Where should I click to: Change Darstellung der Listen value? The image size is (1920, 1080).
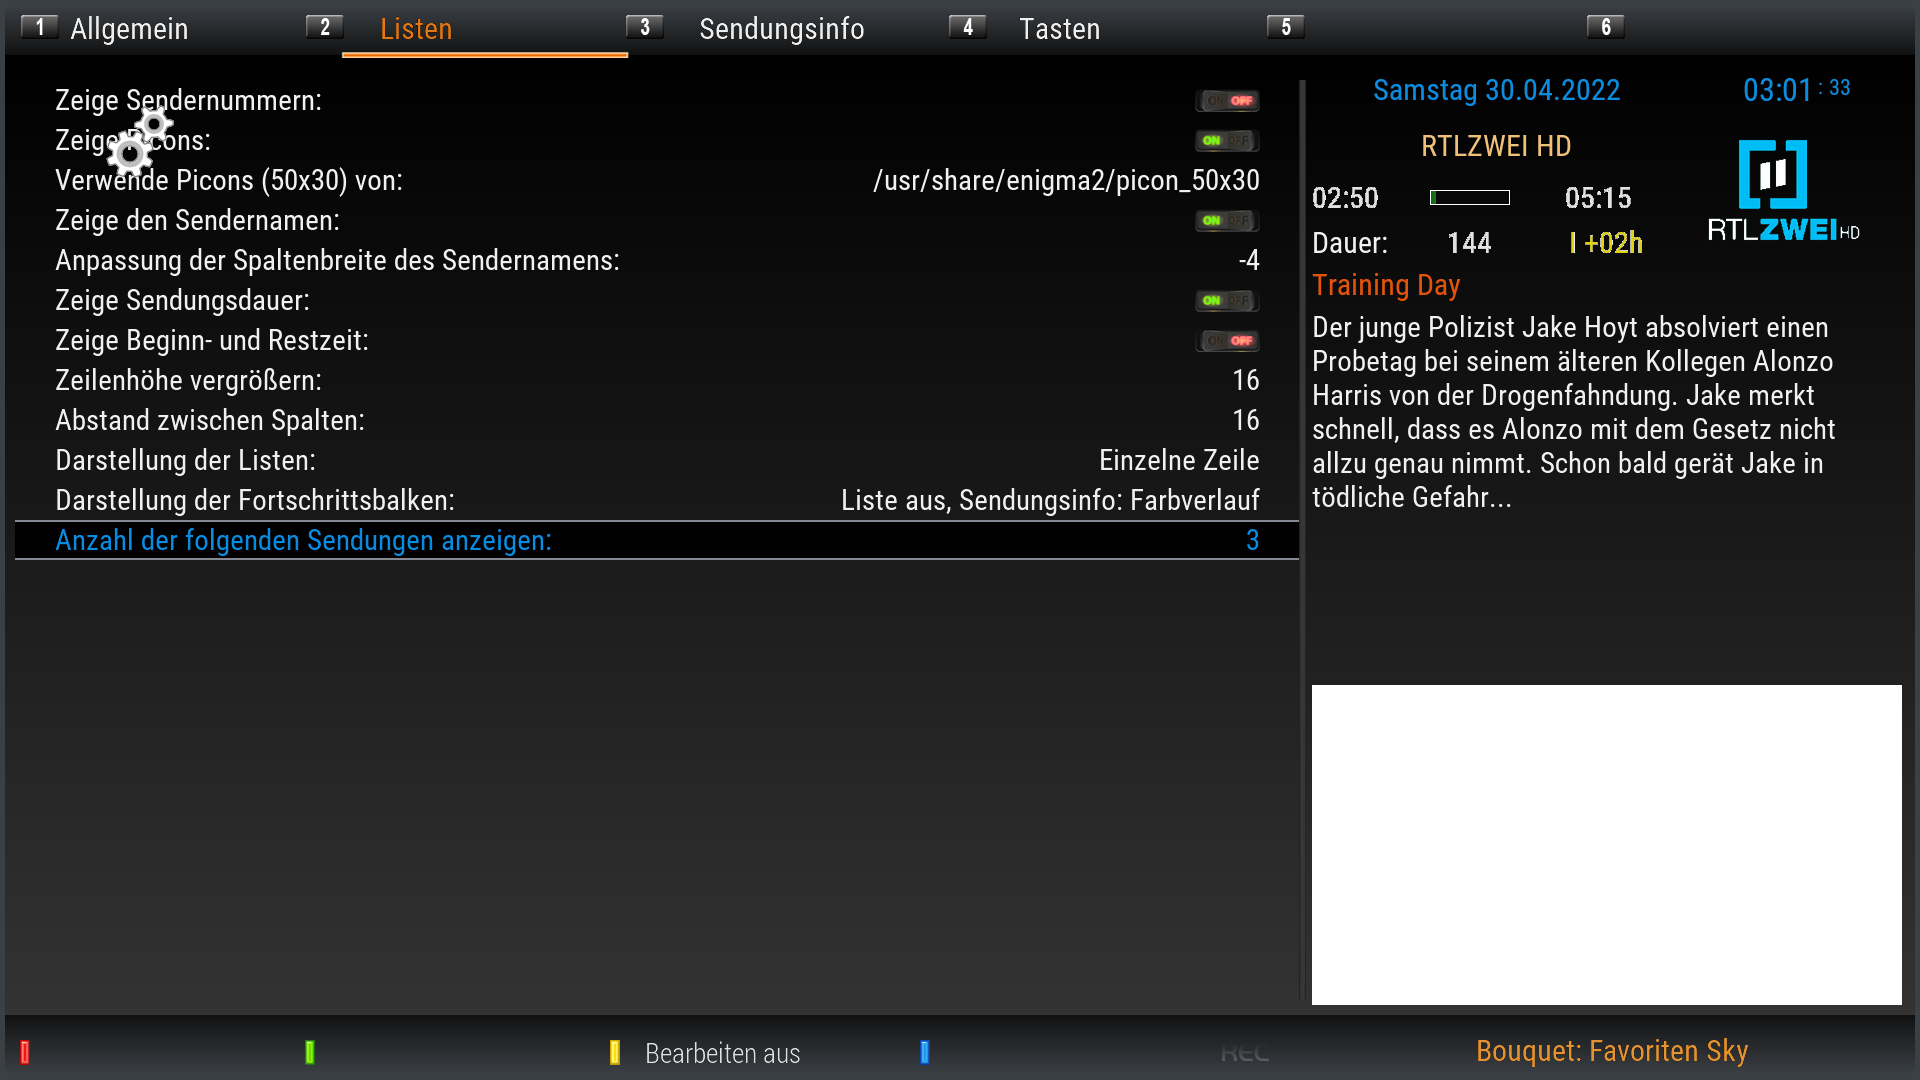coord(1178,461)
